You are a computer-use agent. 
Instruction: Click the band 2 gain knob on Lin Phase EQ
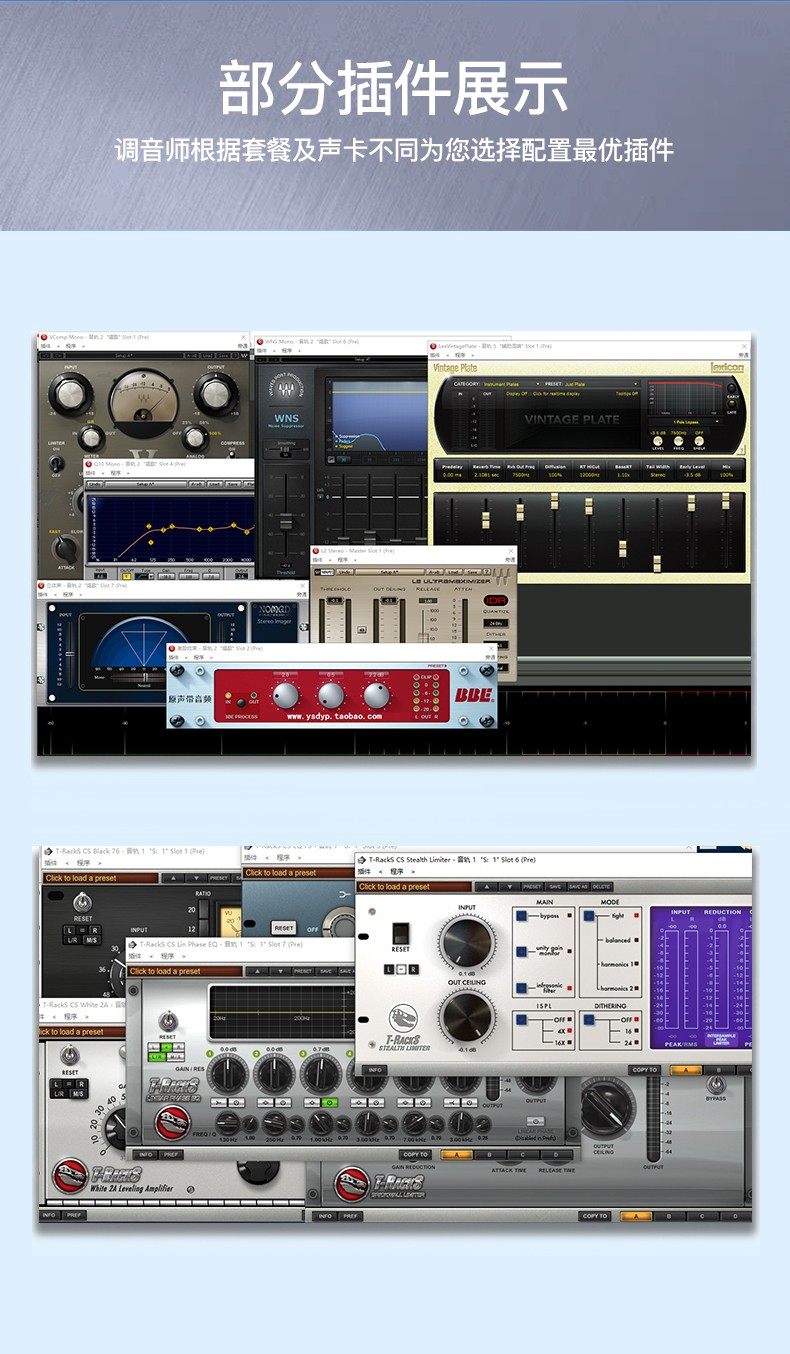pyautogui.click(x=274, y=1073)
